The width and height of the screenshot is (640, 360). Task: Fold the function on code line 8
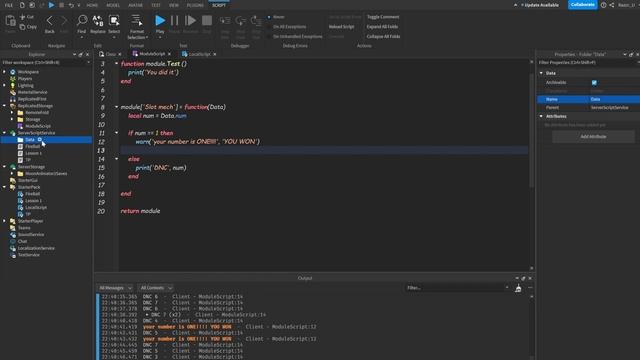(116, 107)
